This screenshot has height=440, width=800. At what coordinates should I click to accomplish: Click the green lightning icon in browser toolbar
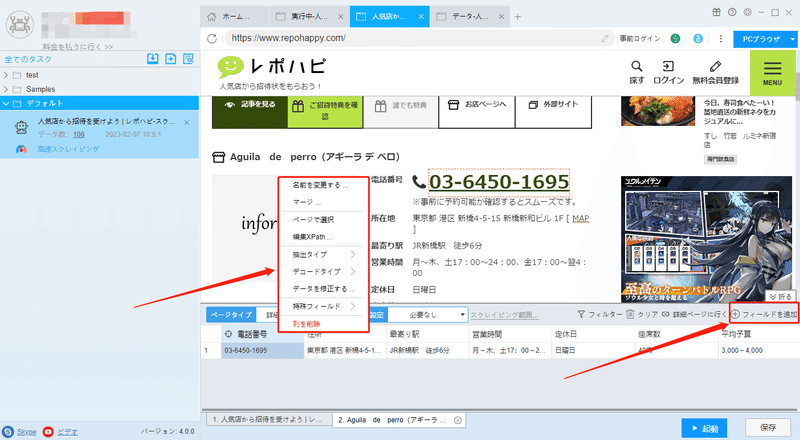(675, 38)
